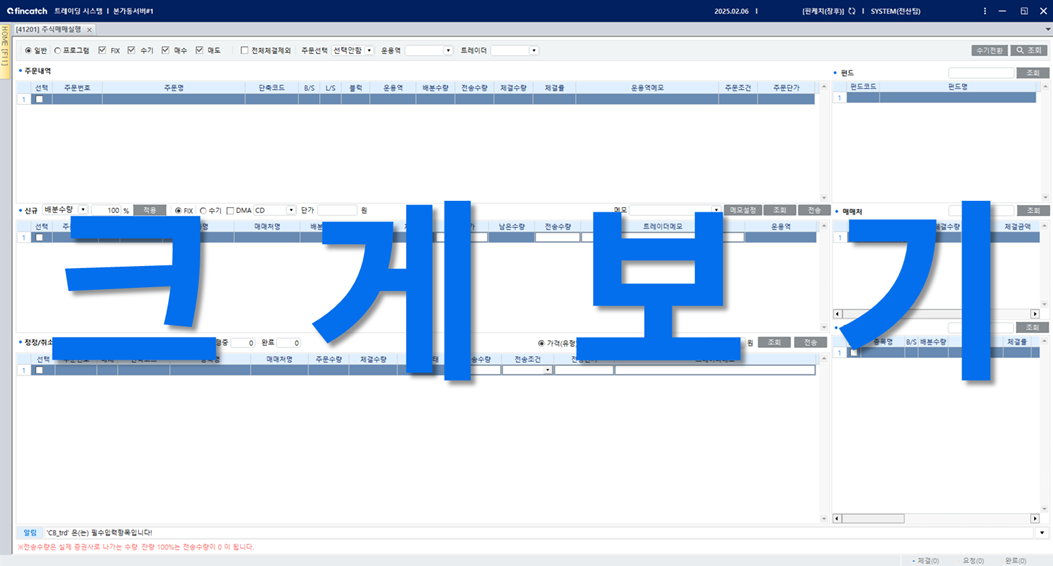Open the tab list arrow at right of tab bar
This screenshot has width=1053, height=566.
point(1047,30)
